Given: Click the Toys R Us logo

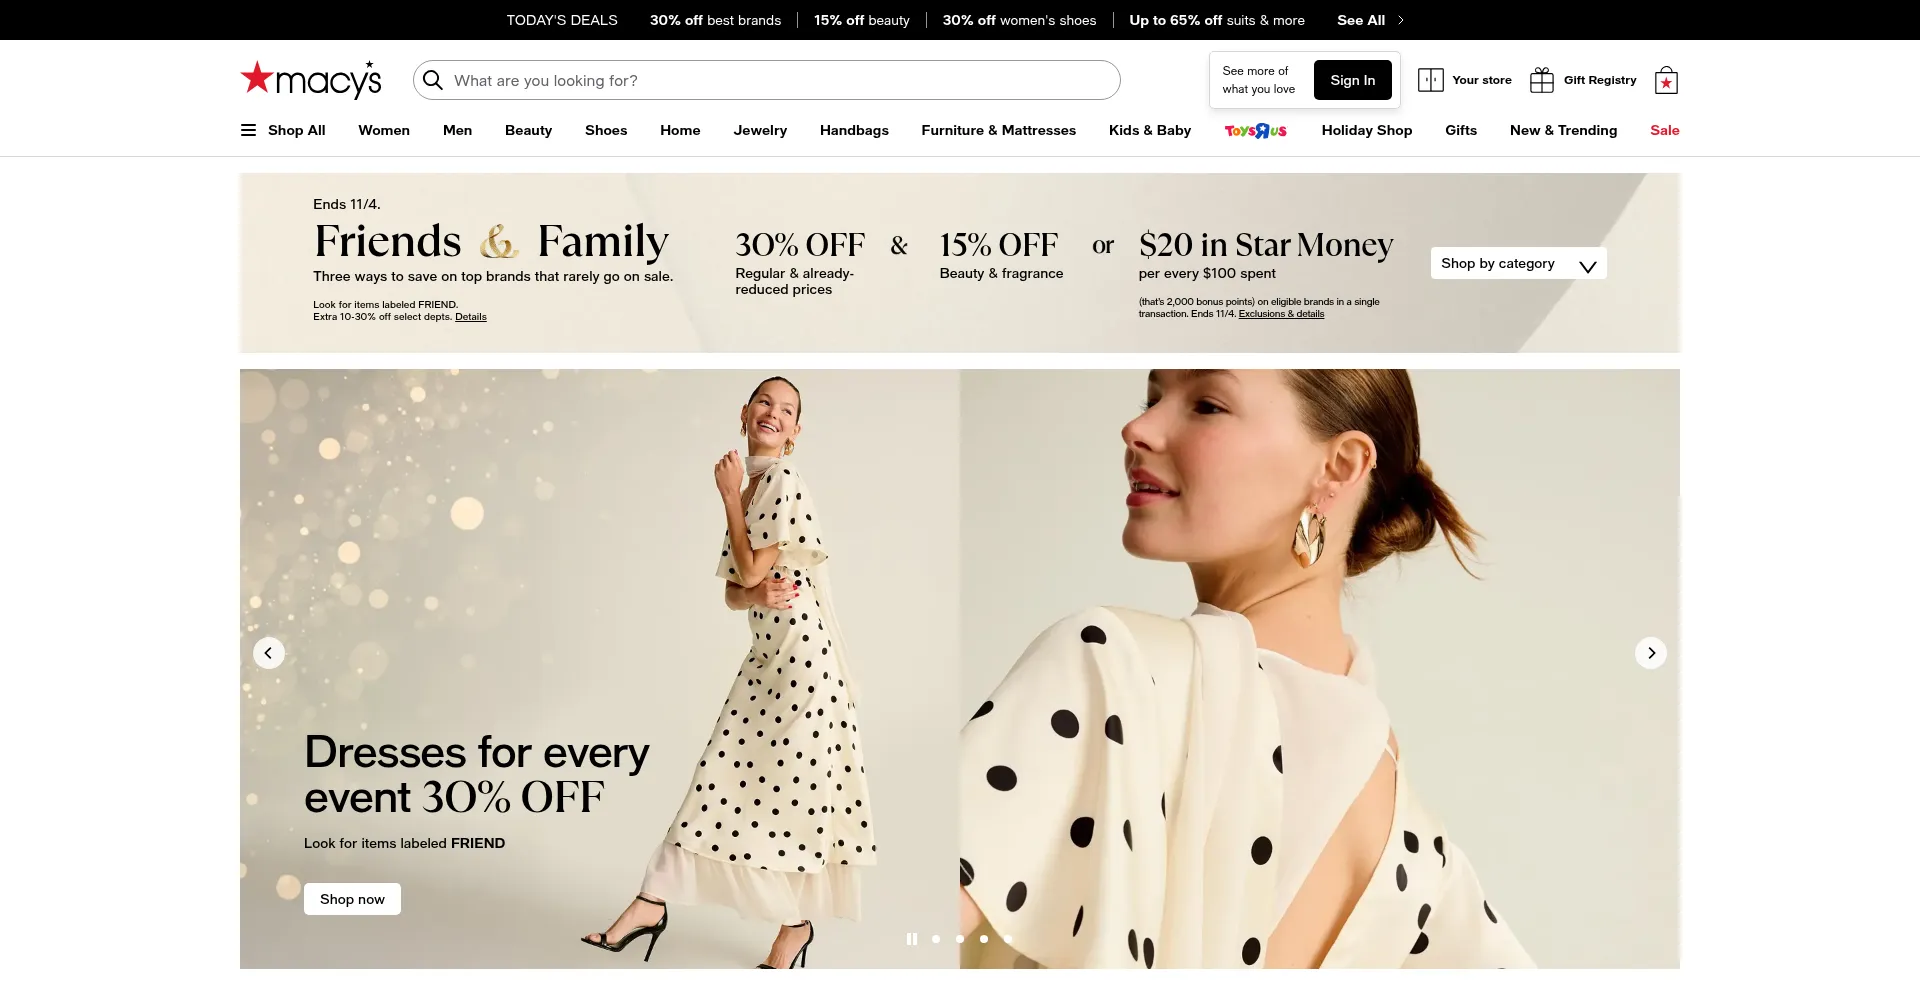Looking at the screenshot, I should (1256, 131).
